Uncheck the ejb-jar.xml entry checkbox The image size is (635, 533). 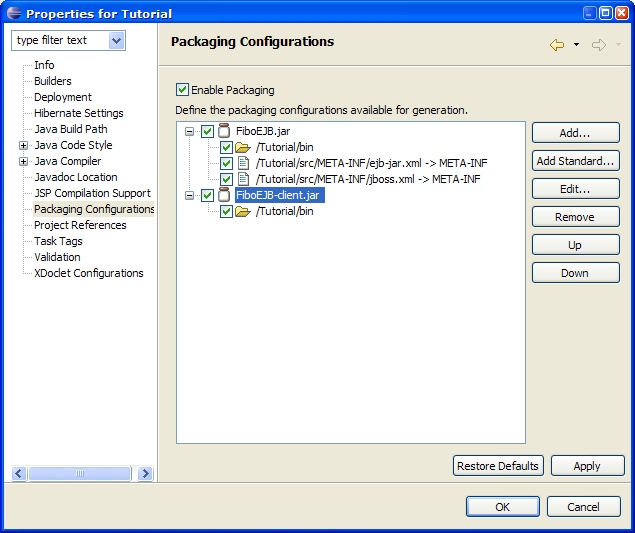click(x=226, y=163)
